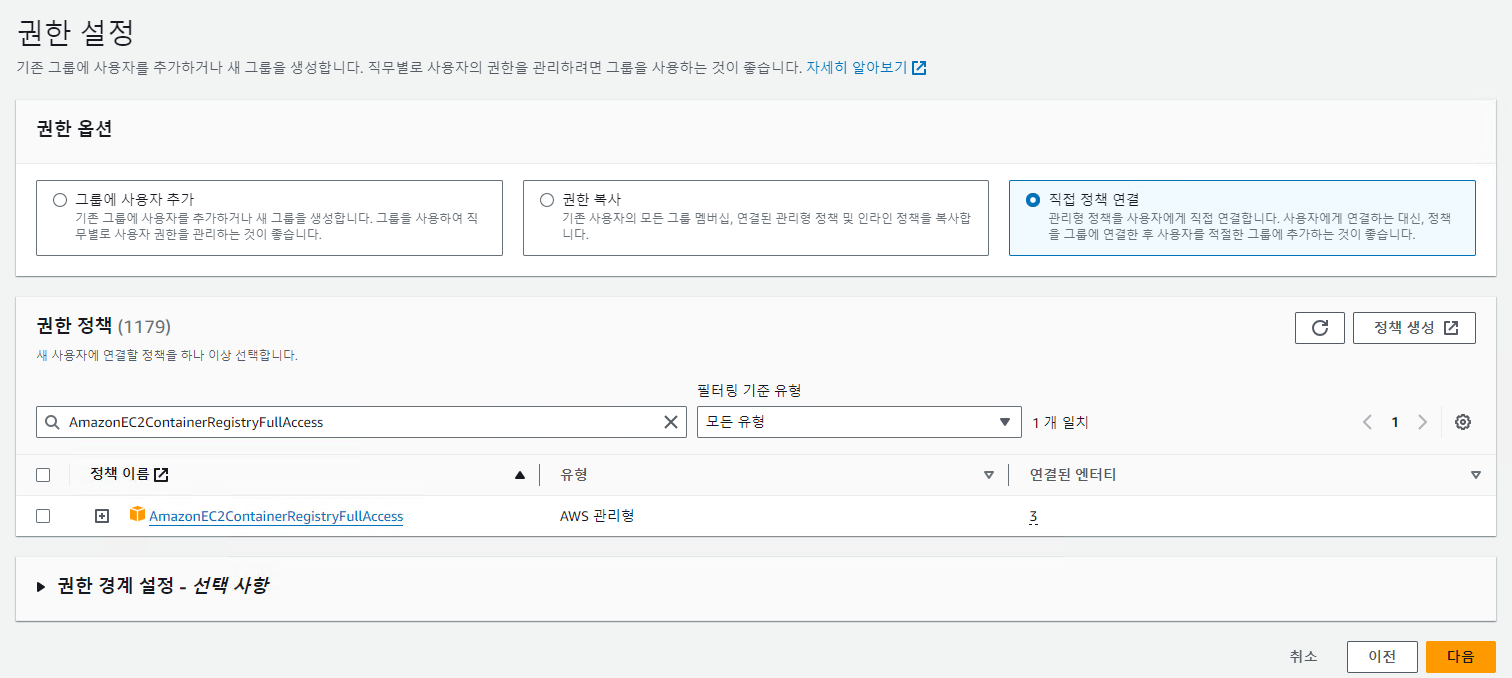Expand AmazonEC2ContainerRegistryFullAccess policy details plus icon
This screenshot has width=1512, height=678.
click(101, 516)
